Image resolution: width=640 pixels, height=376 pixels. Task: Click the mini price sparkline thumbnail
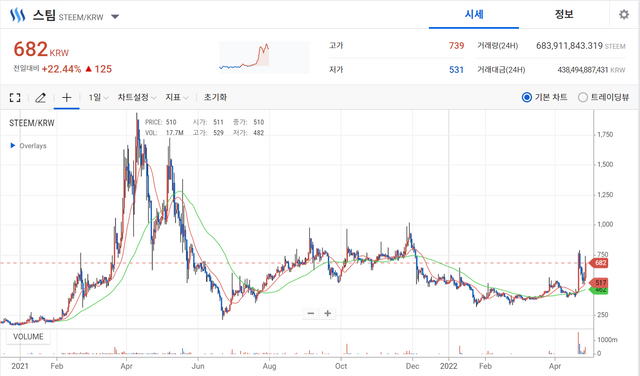tap(264, 57)
